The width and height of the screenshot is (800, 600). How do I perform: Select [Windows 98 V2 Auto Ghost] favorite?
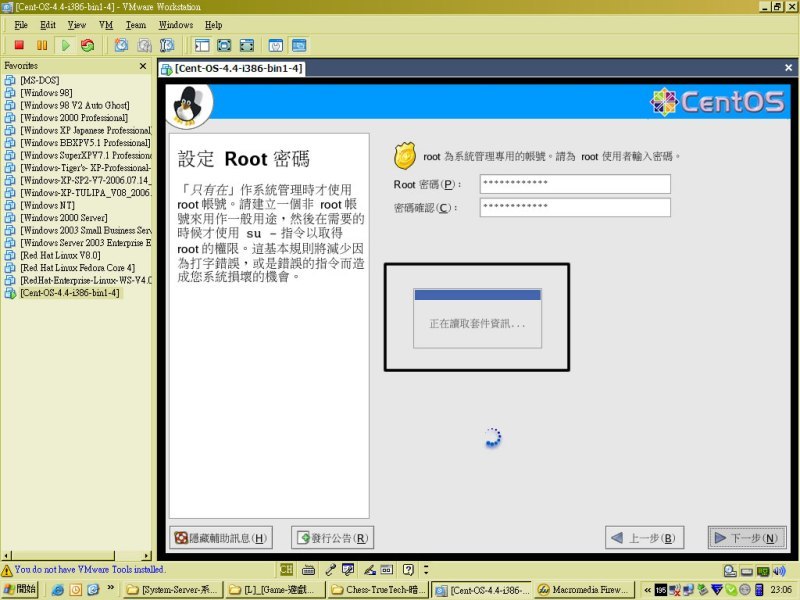point(75,106)
